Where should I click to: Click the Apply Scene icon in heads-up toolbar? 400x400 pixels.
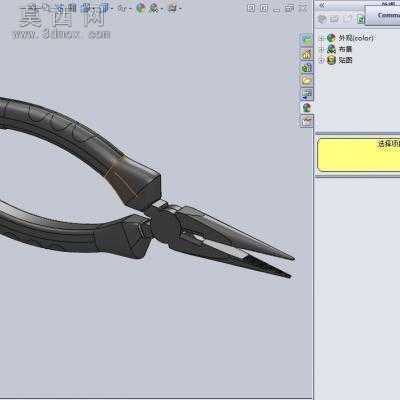click(155, 8)
